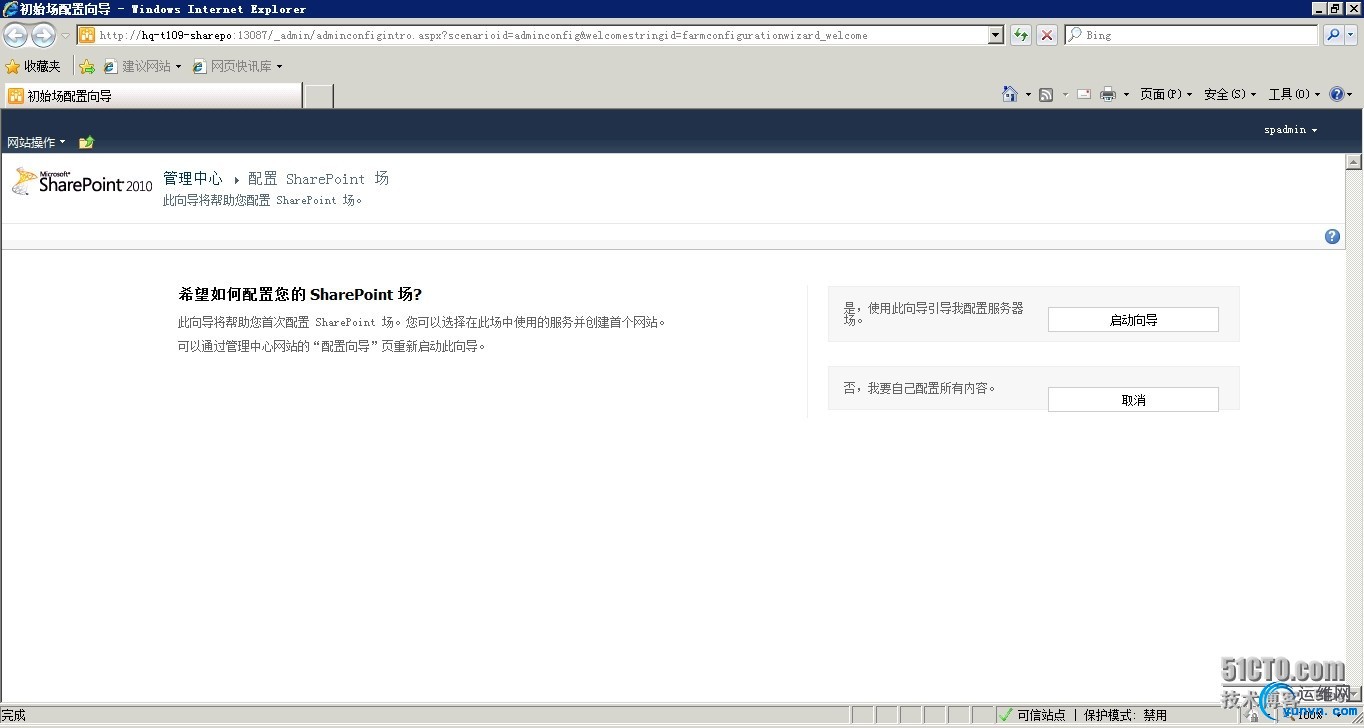Open a new blank tab

318,96
